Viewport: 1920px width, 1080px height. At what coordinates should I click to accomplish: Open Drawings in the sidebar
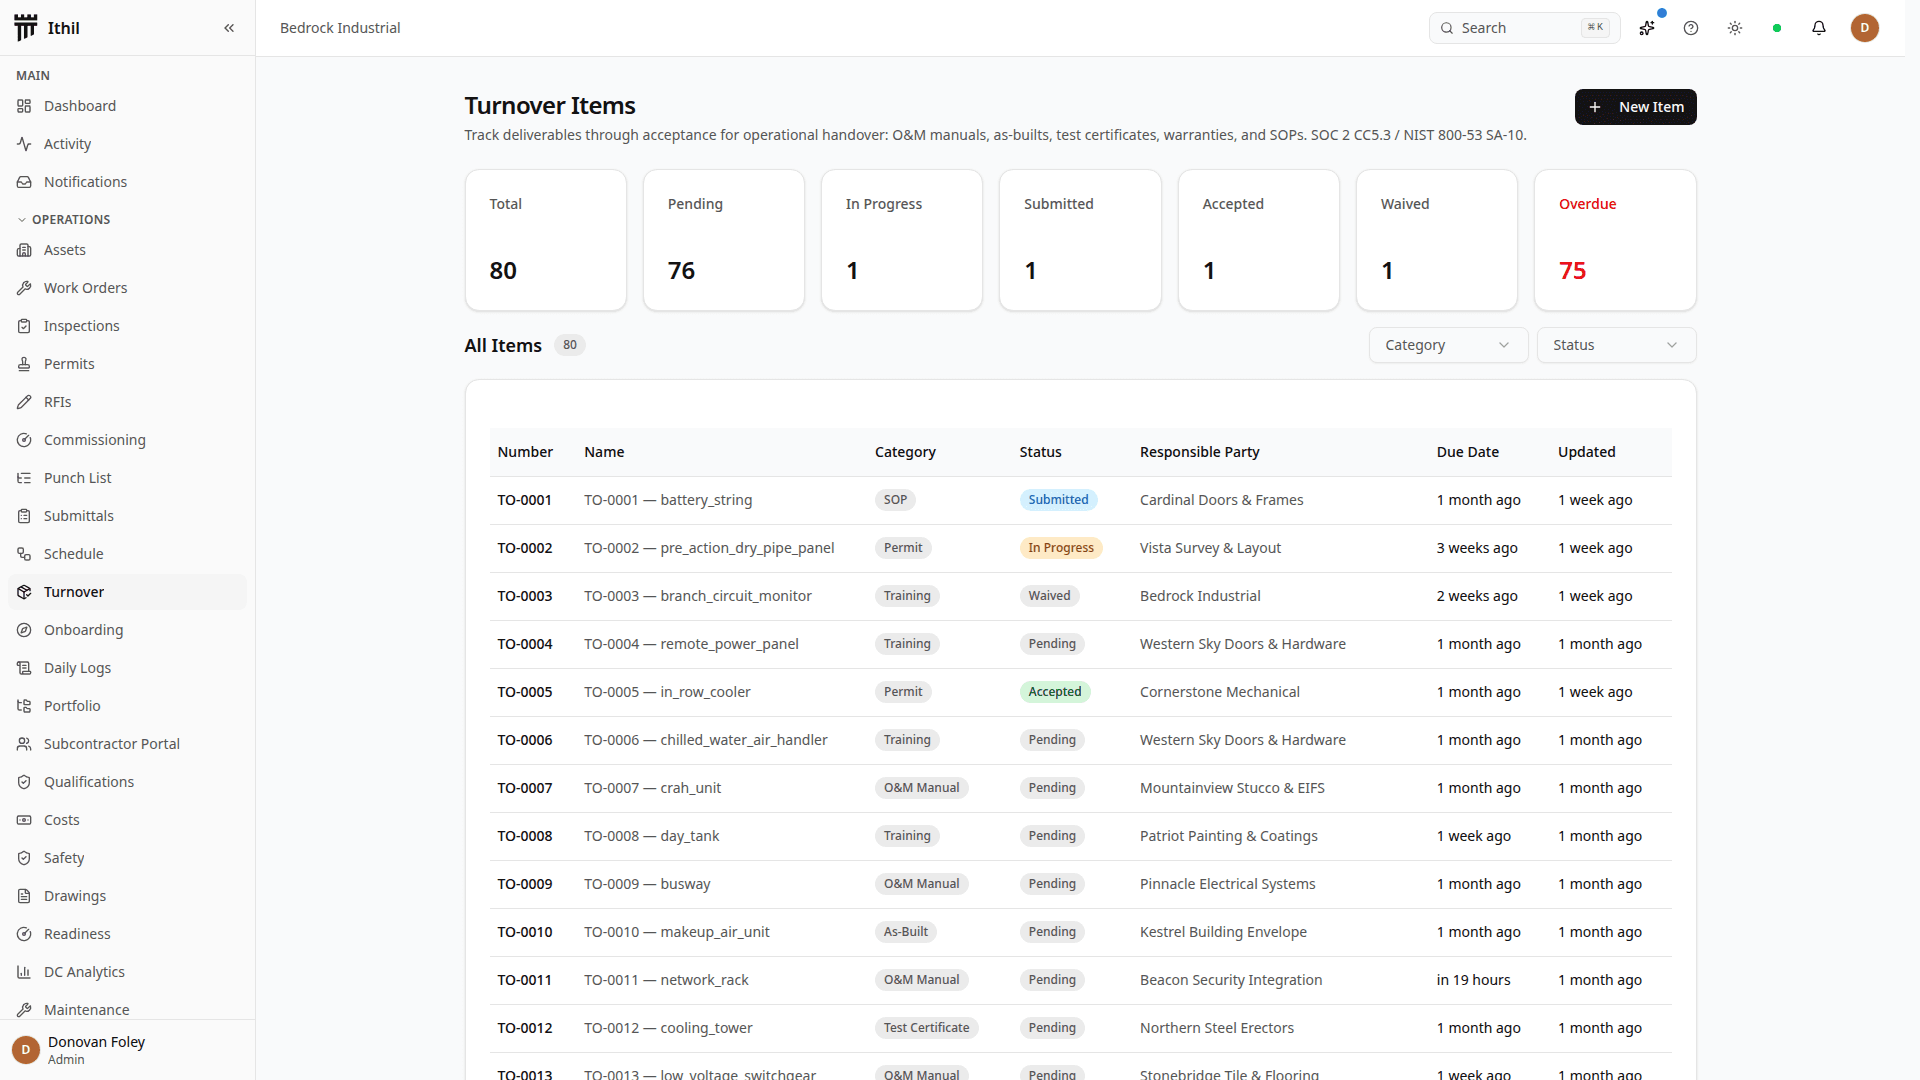127,896
